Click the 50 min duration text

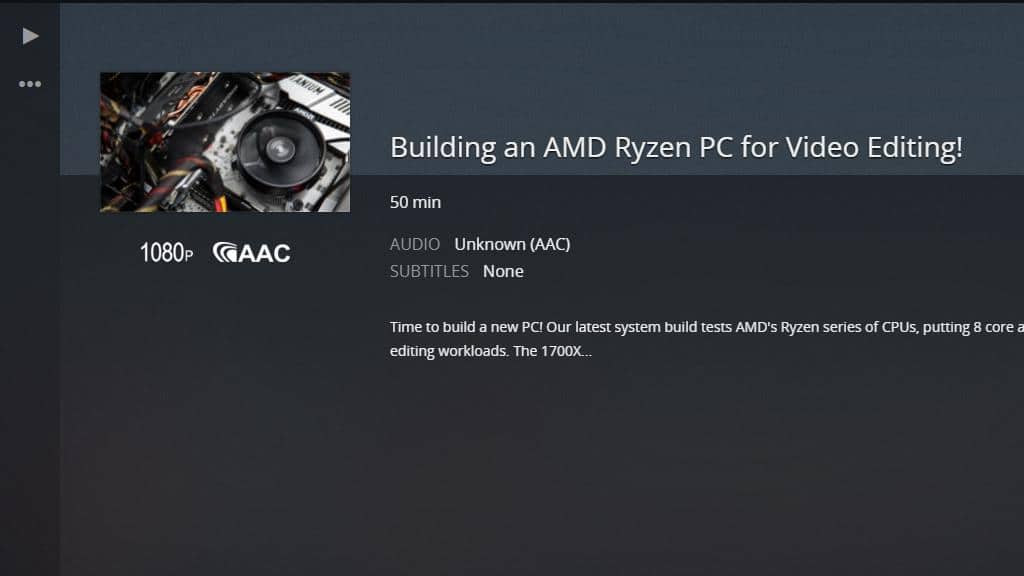click(x=415, y=202)
